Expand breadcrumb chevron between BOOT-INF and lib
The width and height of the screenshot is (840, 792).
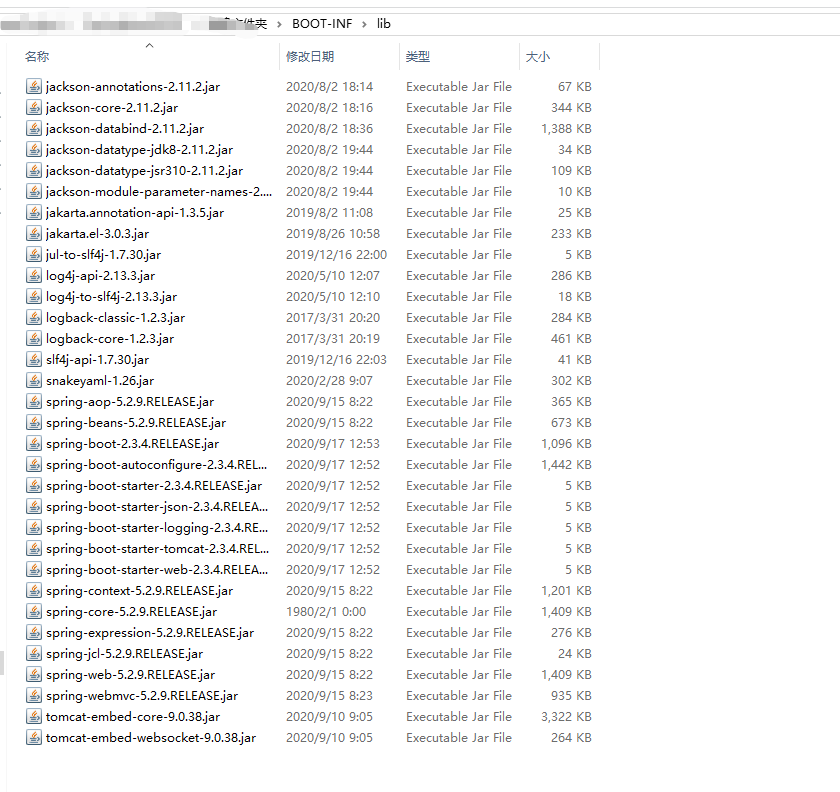[x=364, y=24]
